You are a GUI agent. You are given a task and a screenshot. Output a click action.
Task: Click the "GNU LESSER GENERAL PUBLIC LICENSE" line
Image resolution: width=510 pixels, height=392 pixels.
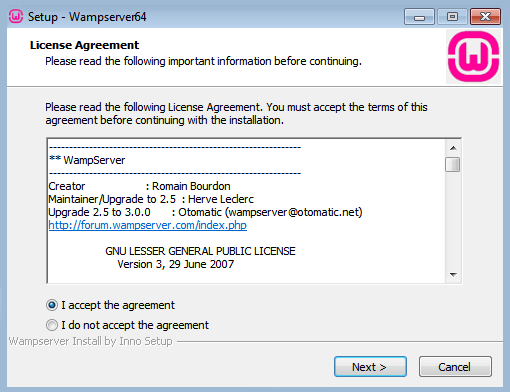[x=200, y=251]
